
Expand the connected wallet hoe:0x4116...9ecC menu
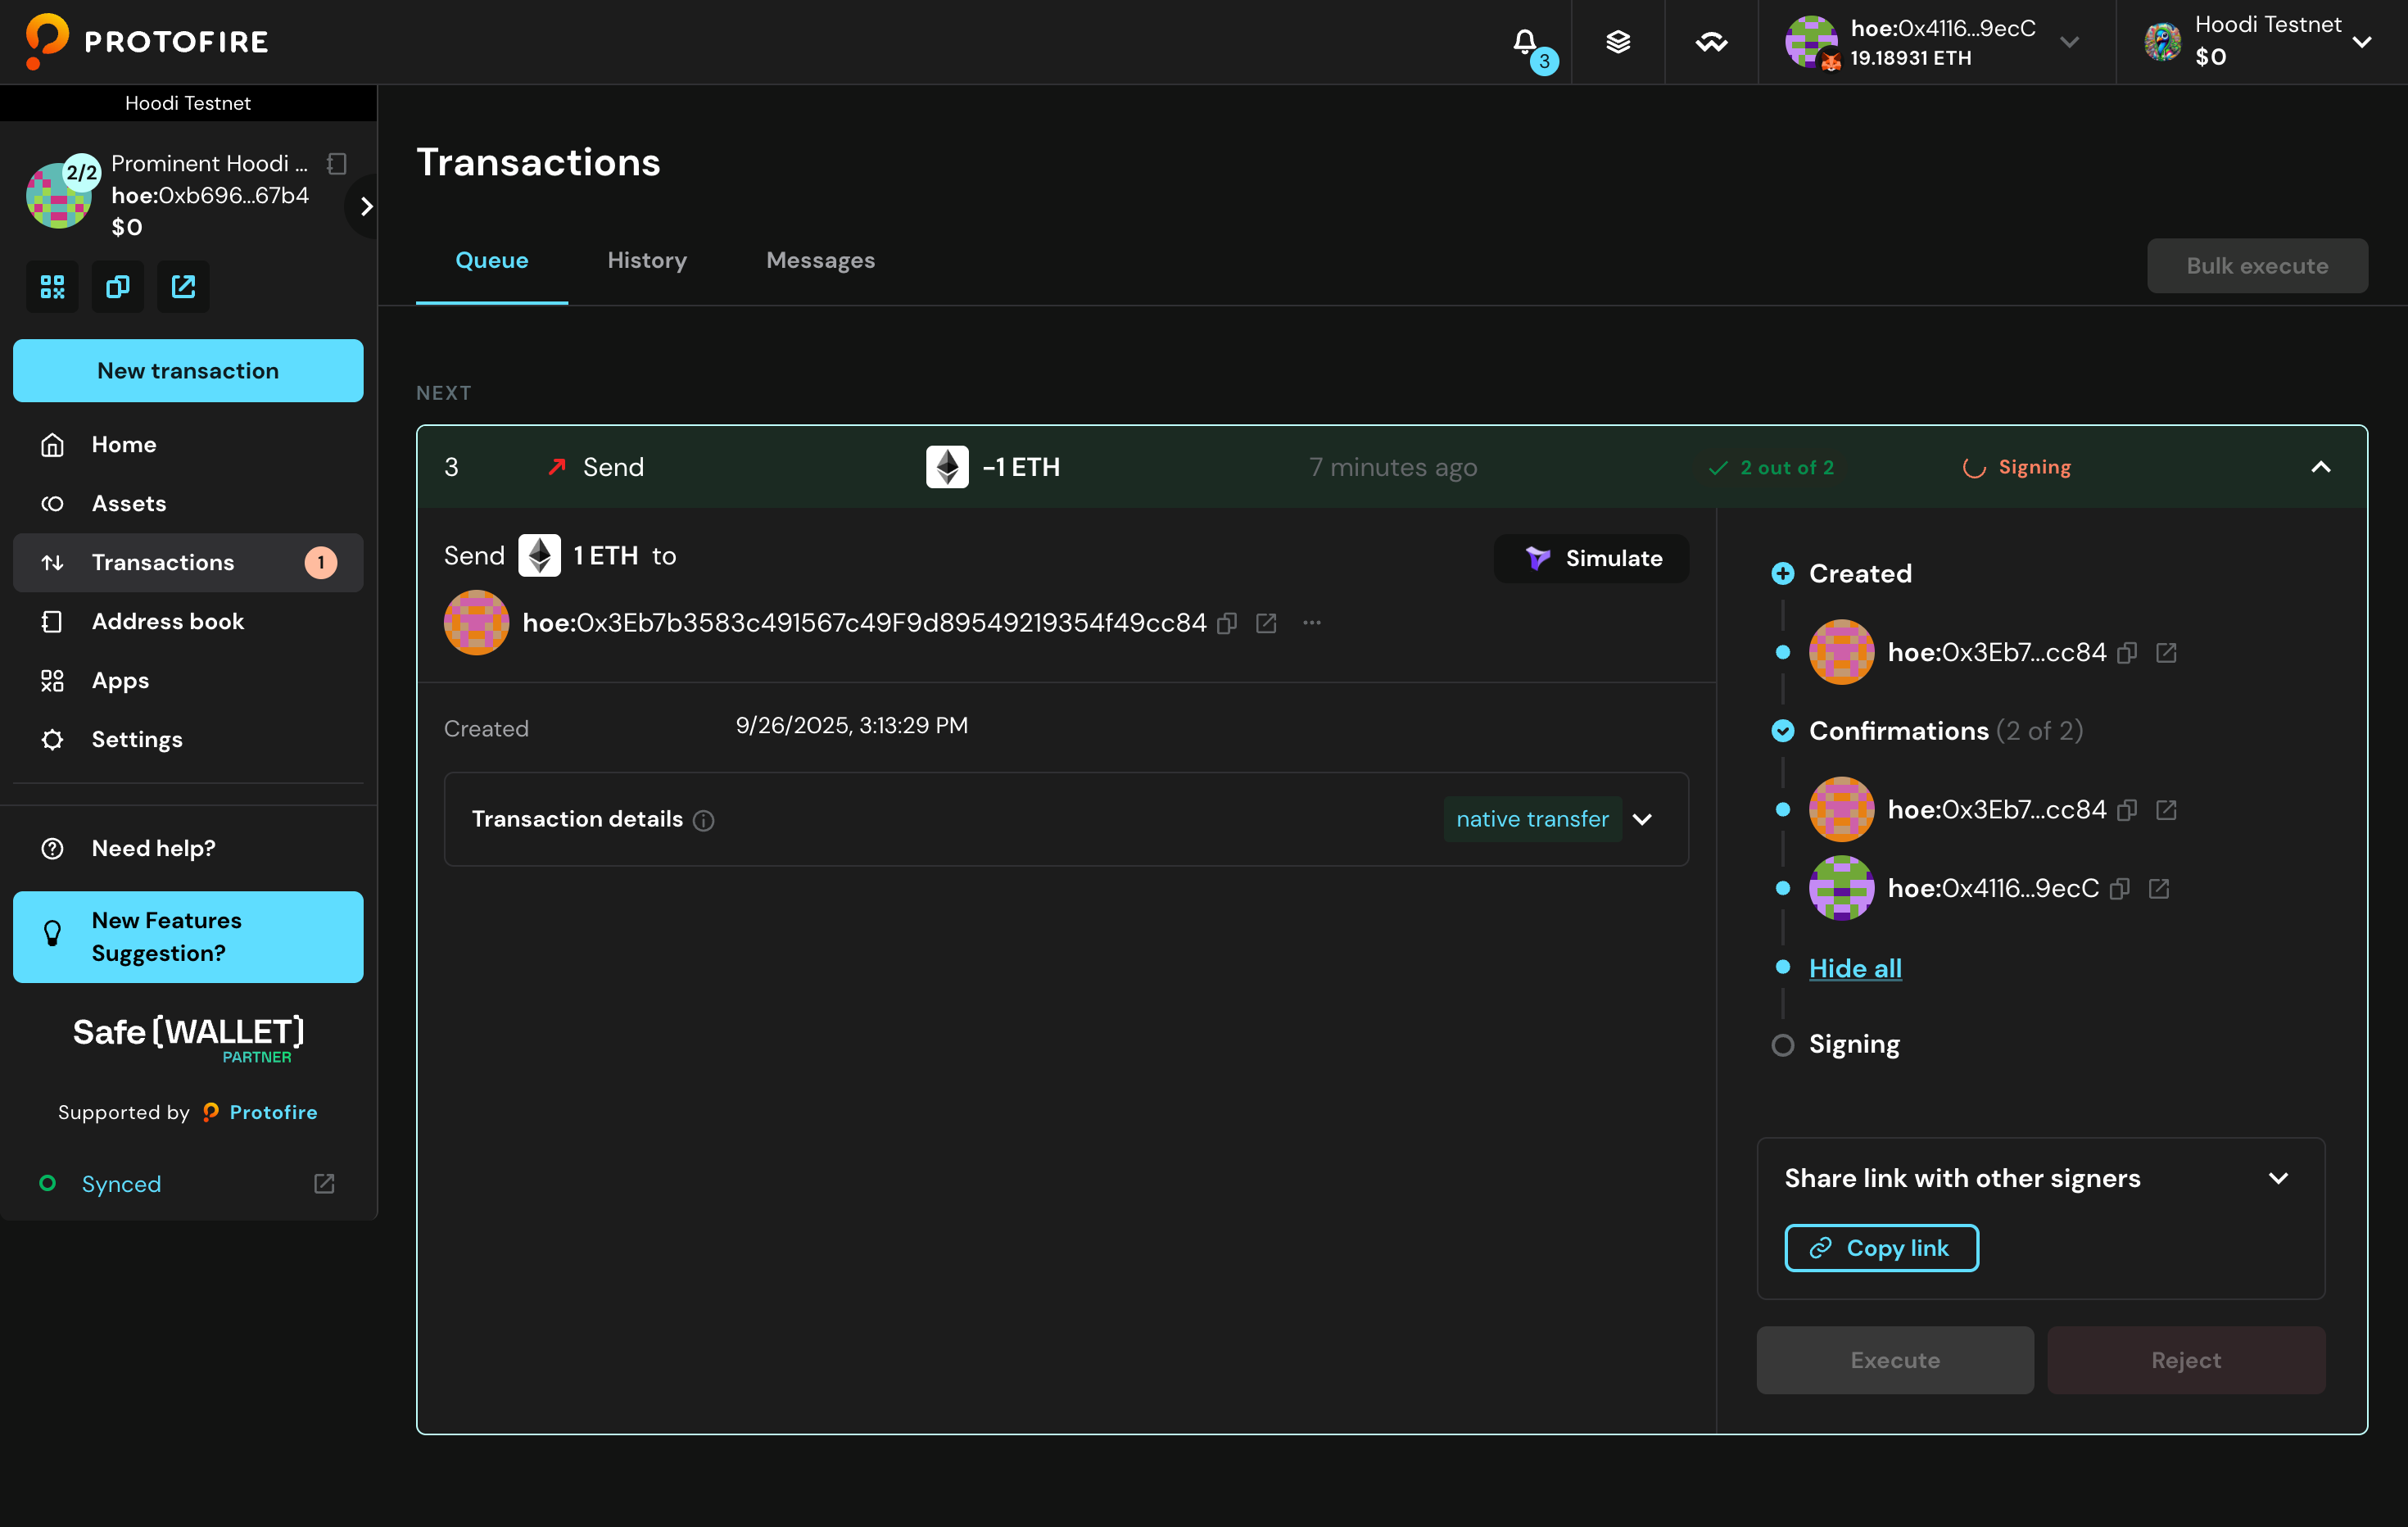[2070, 42]
